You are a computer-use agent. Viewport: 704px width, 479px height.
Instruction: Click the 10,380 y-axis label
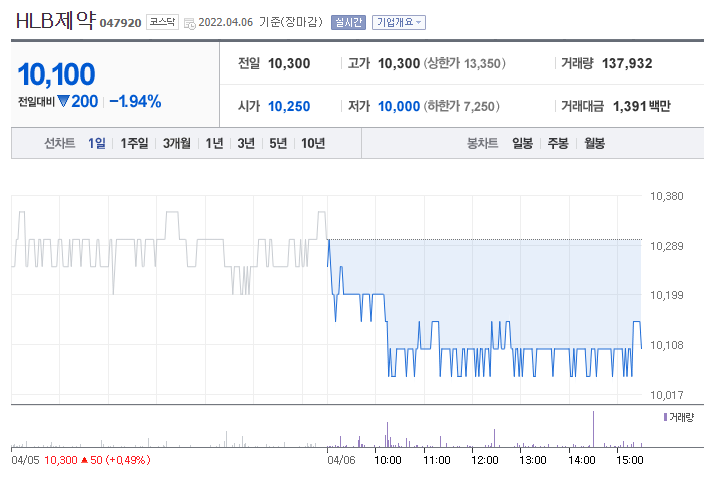coord(667,196)
